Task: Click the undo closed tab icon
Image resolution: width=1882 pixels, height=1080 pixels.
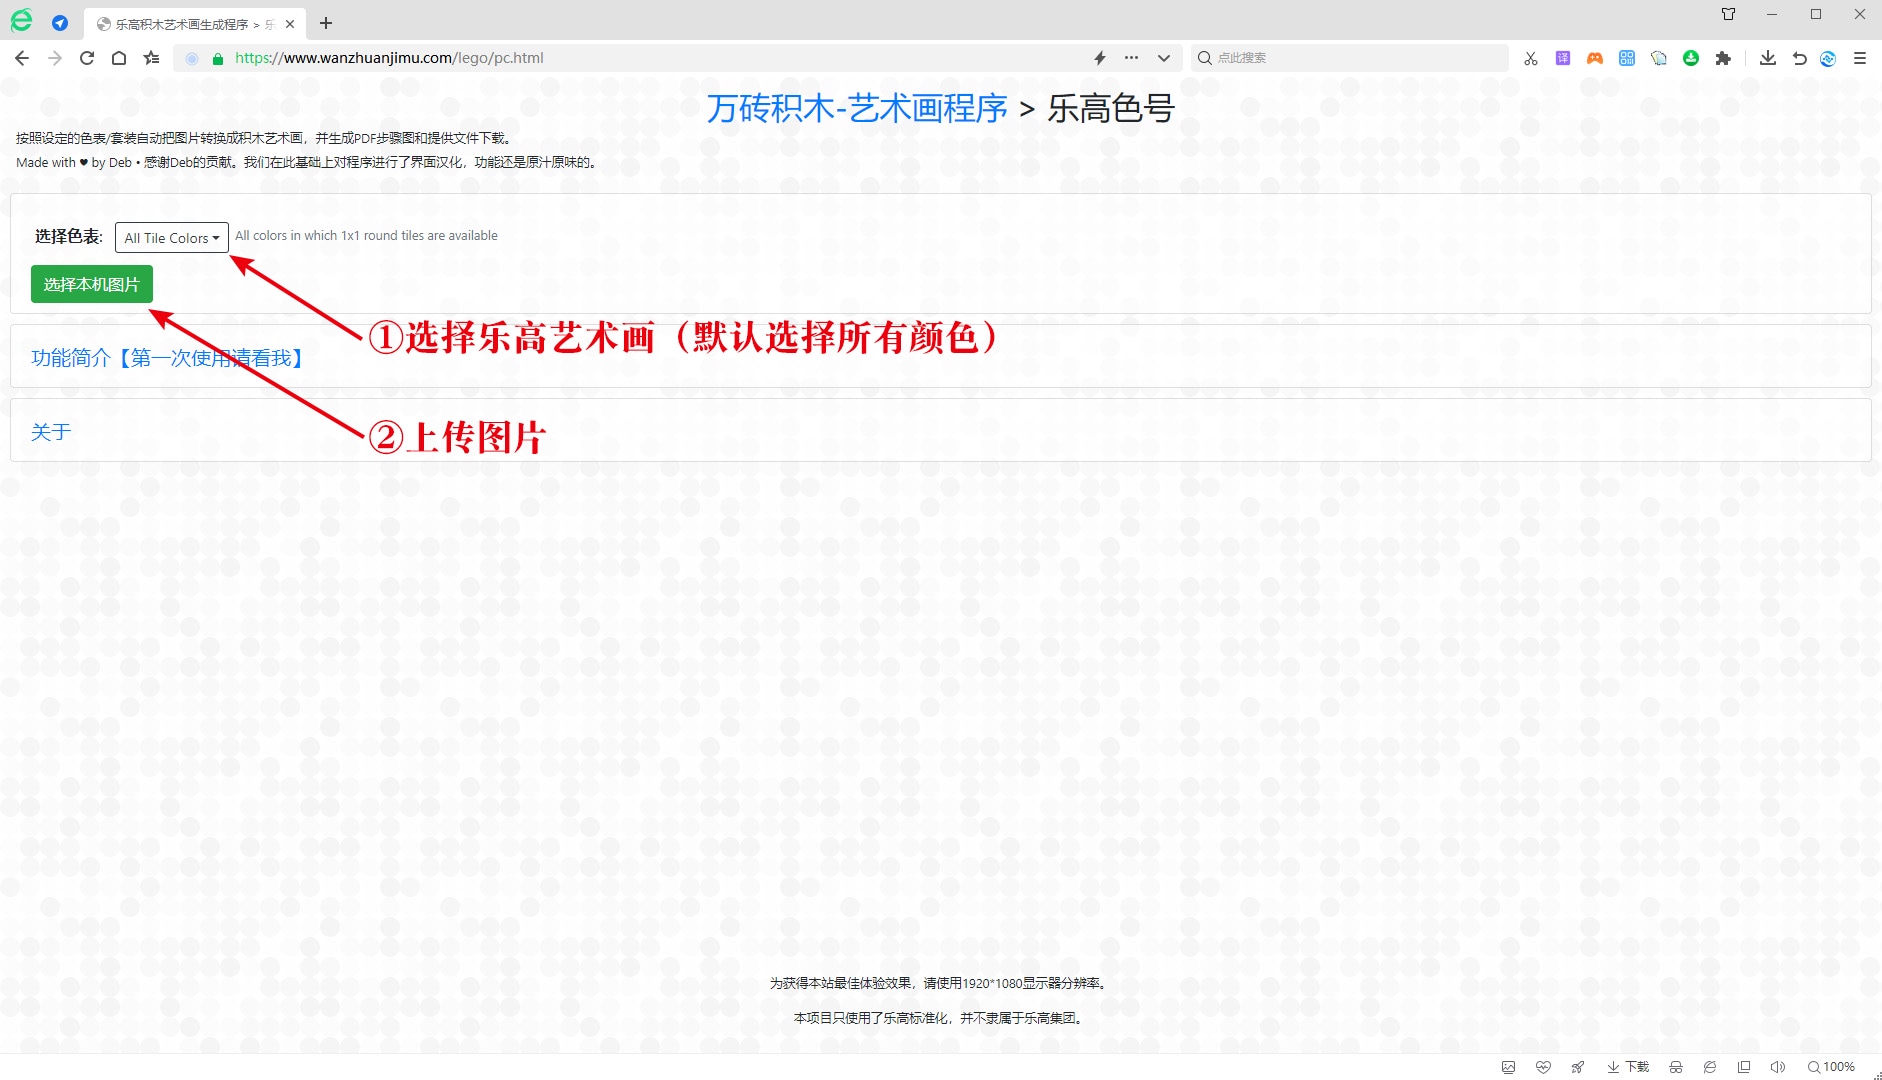Action: 1799,58
